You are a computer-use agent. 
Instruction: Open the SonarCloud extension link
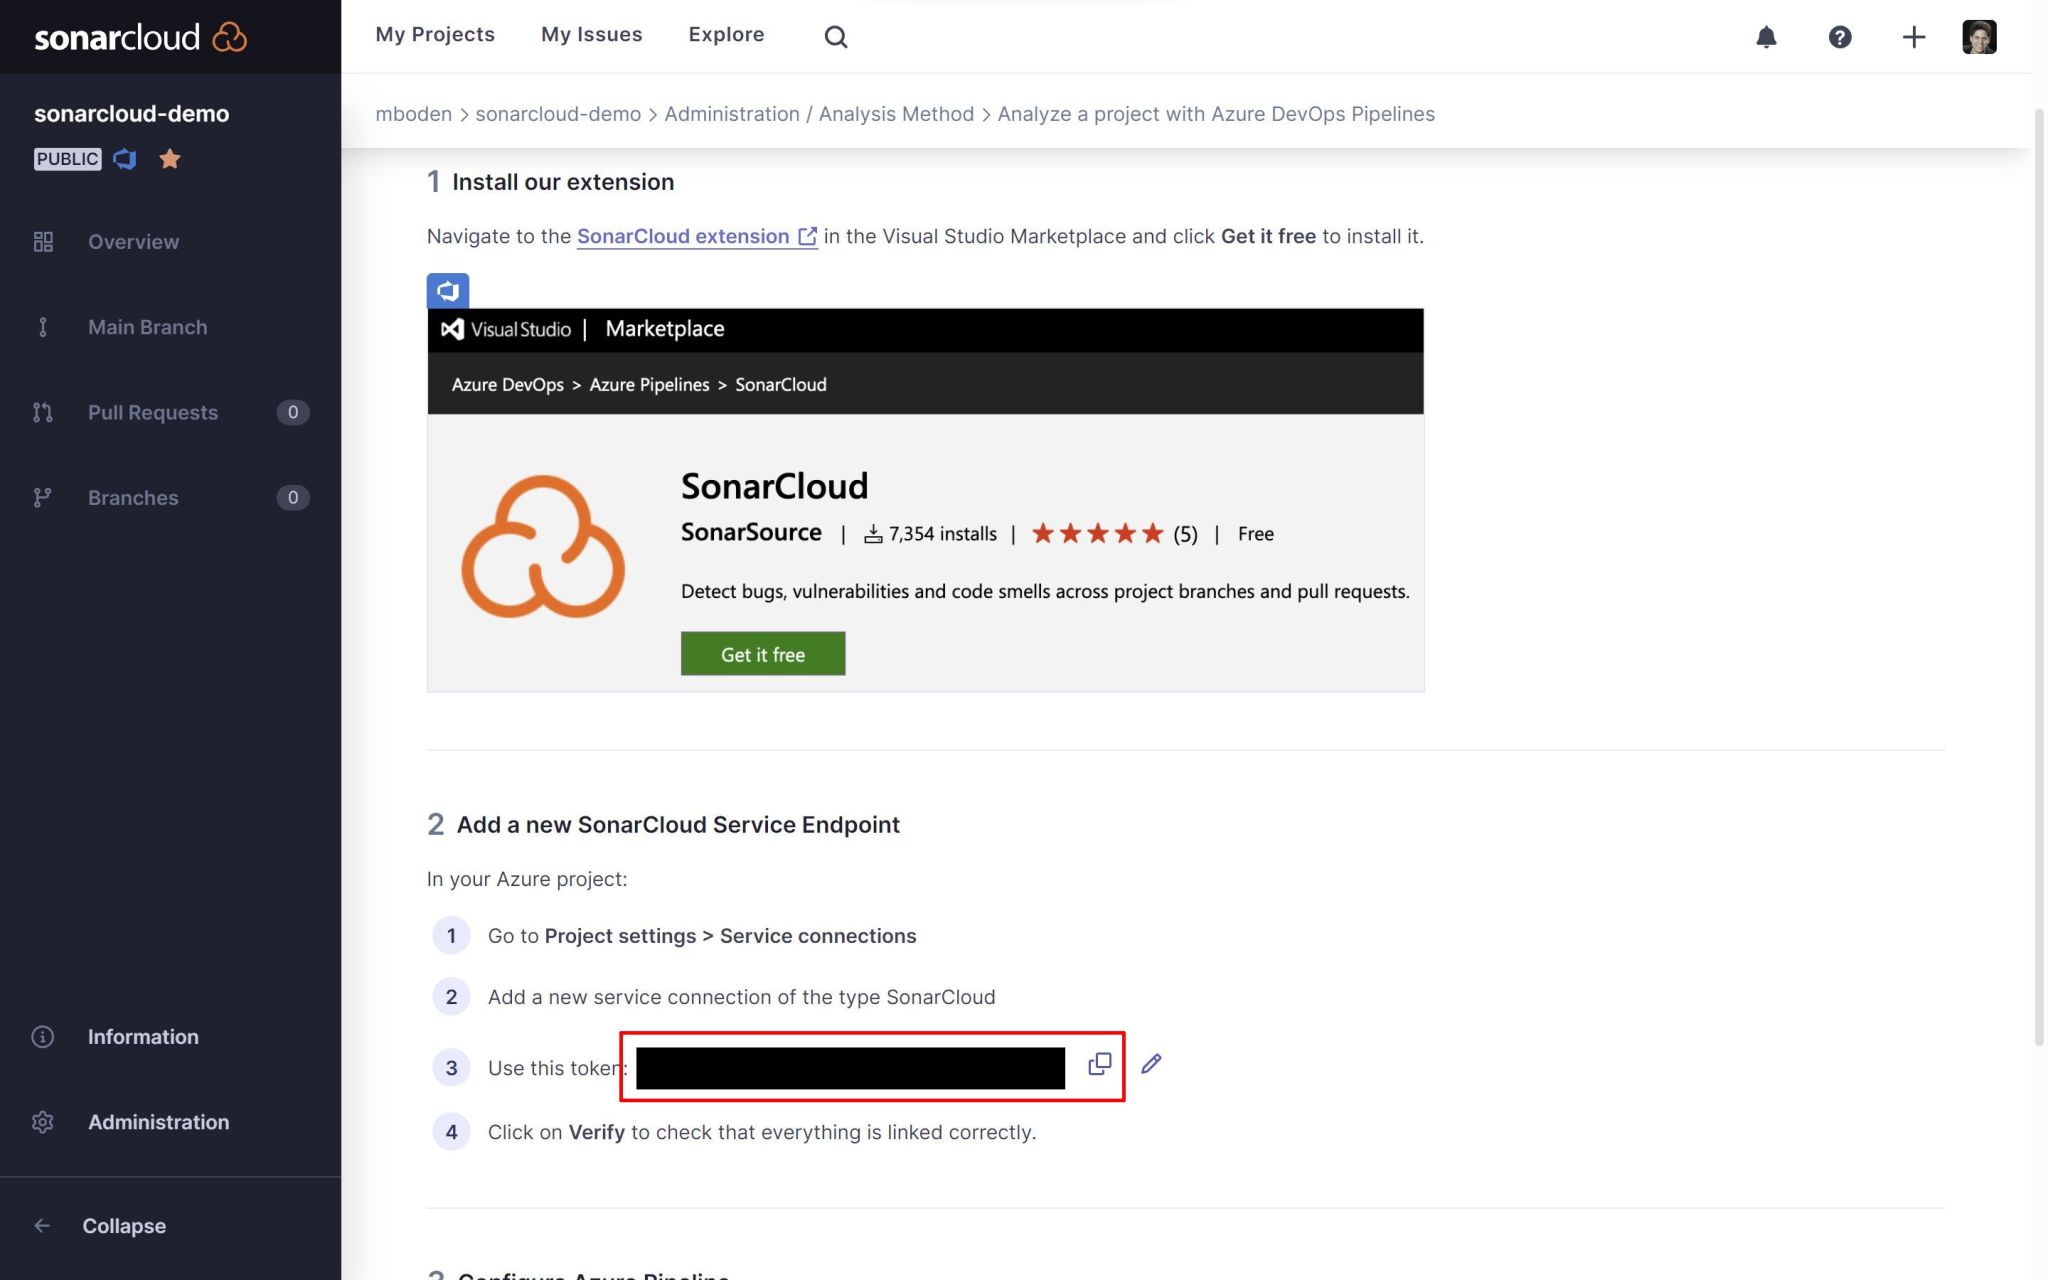pyautogui.click(x=685, y=236)
